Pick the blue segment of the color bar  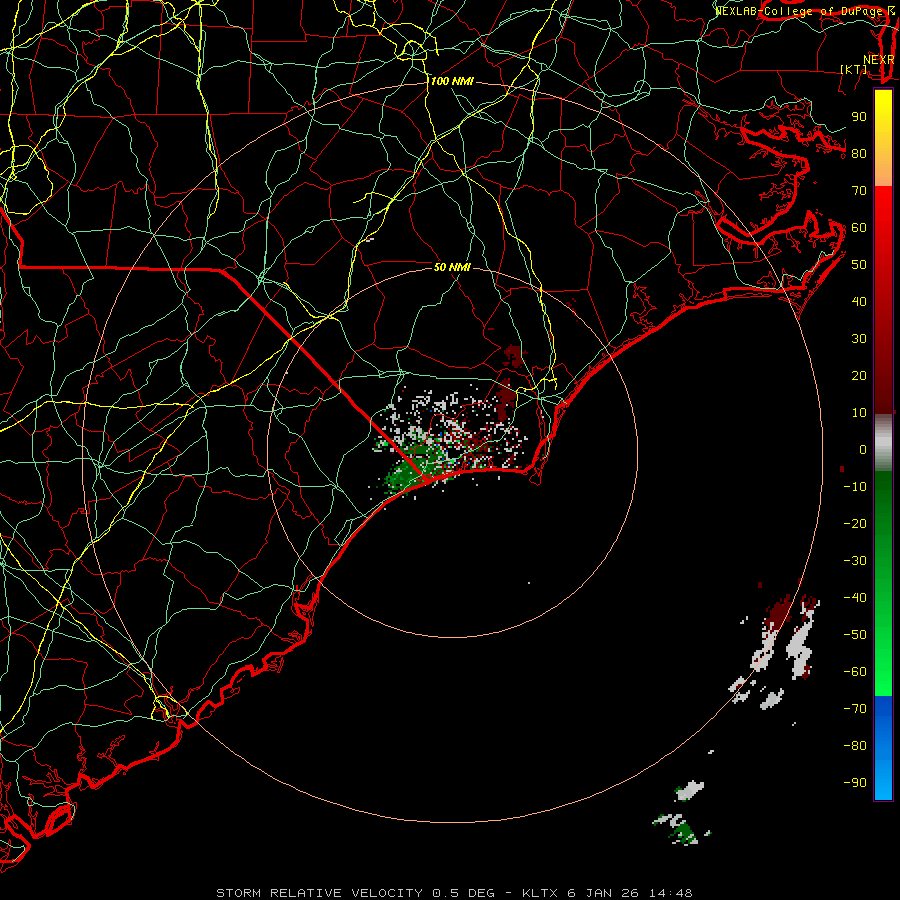(883, 747)
